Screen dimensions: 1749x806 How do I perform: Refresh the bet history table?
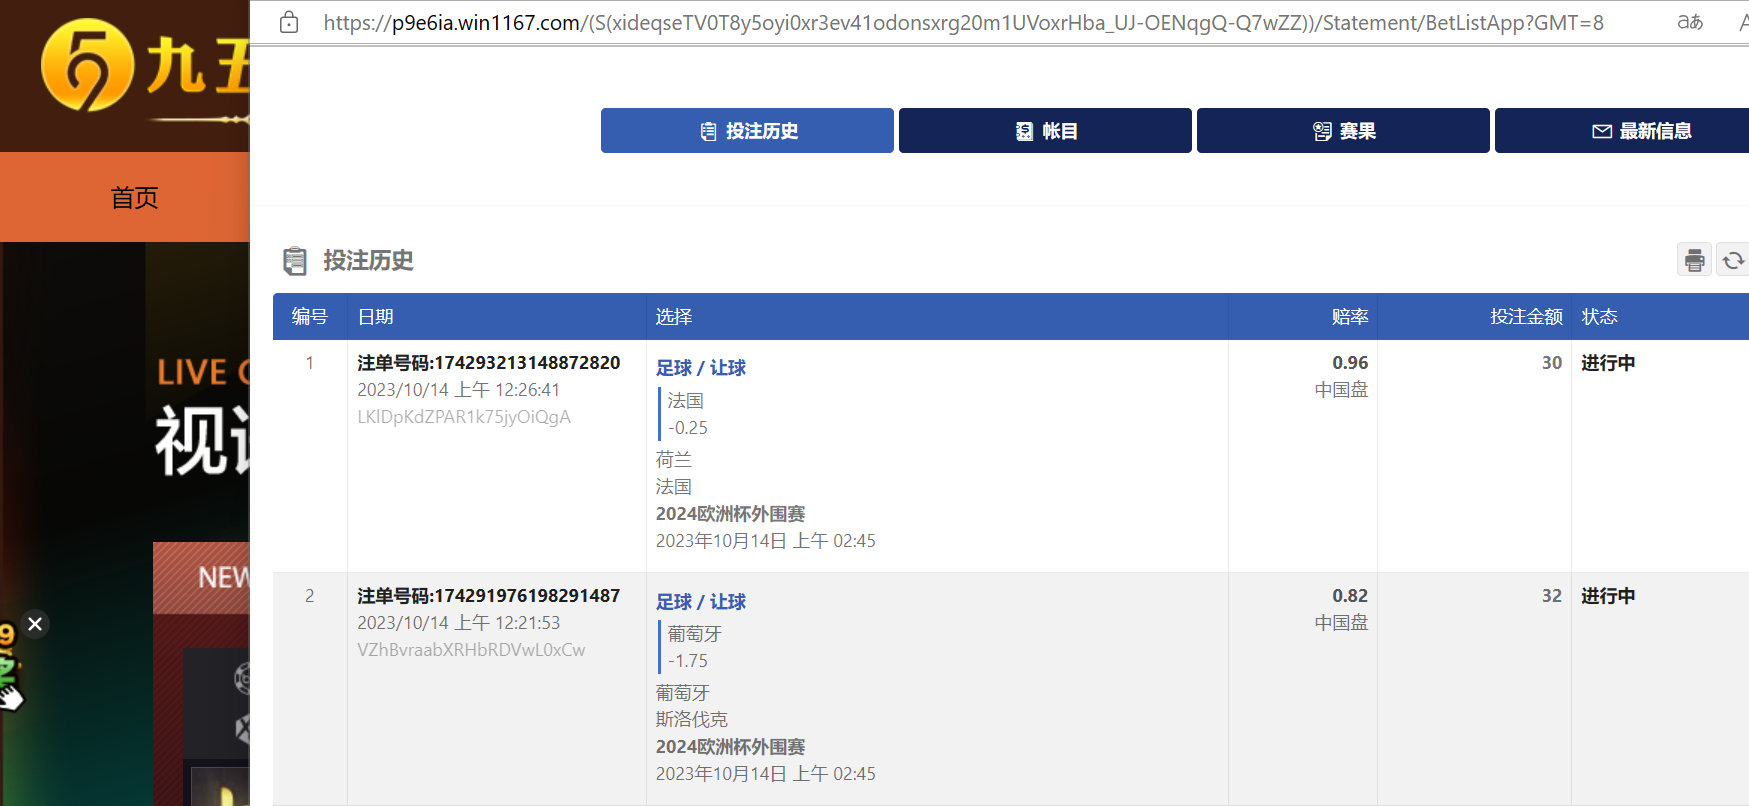point(1733,260)
